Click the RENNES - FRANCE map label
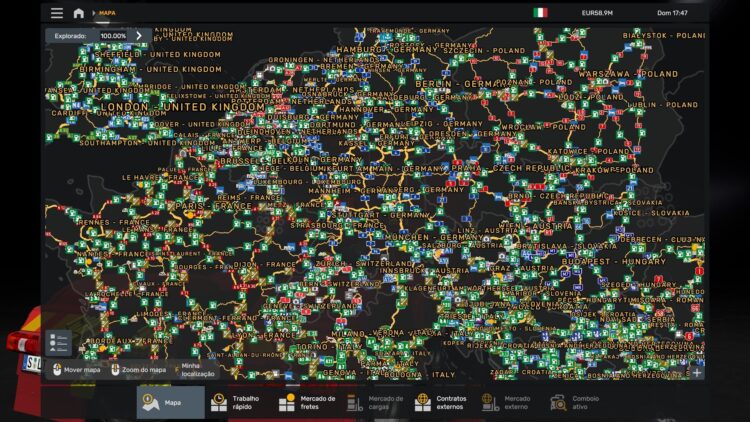Viewport: 750px width, 422px height. (x=114, y=222)
